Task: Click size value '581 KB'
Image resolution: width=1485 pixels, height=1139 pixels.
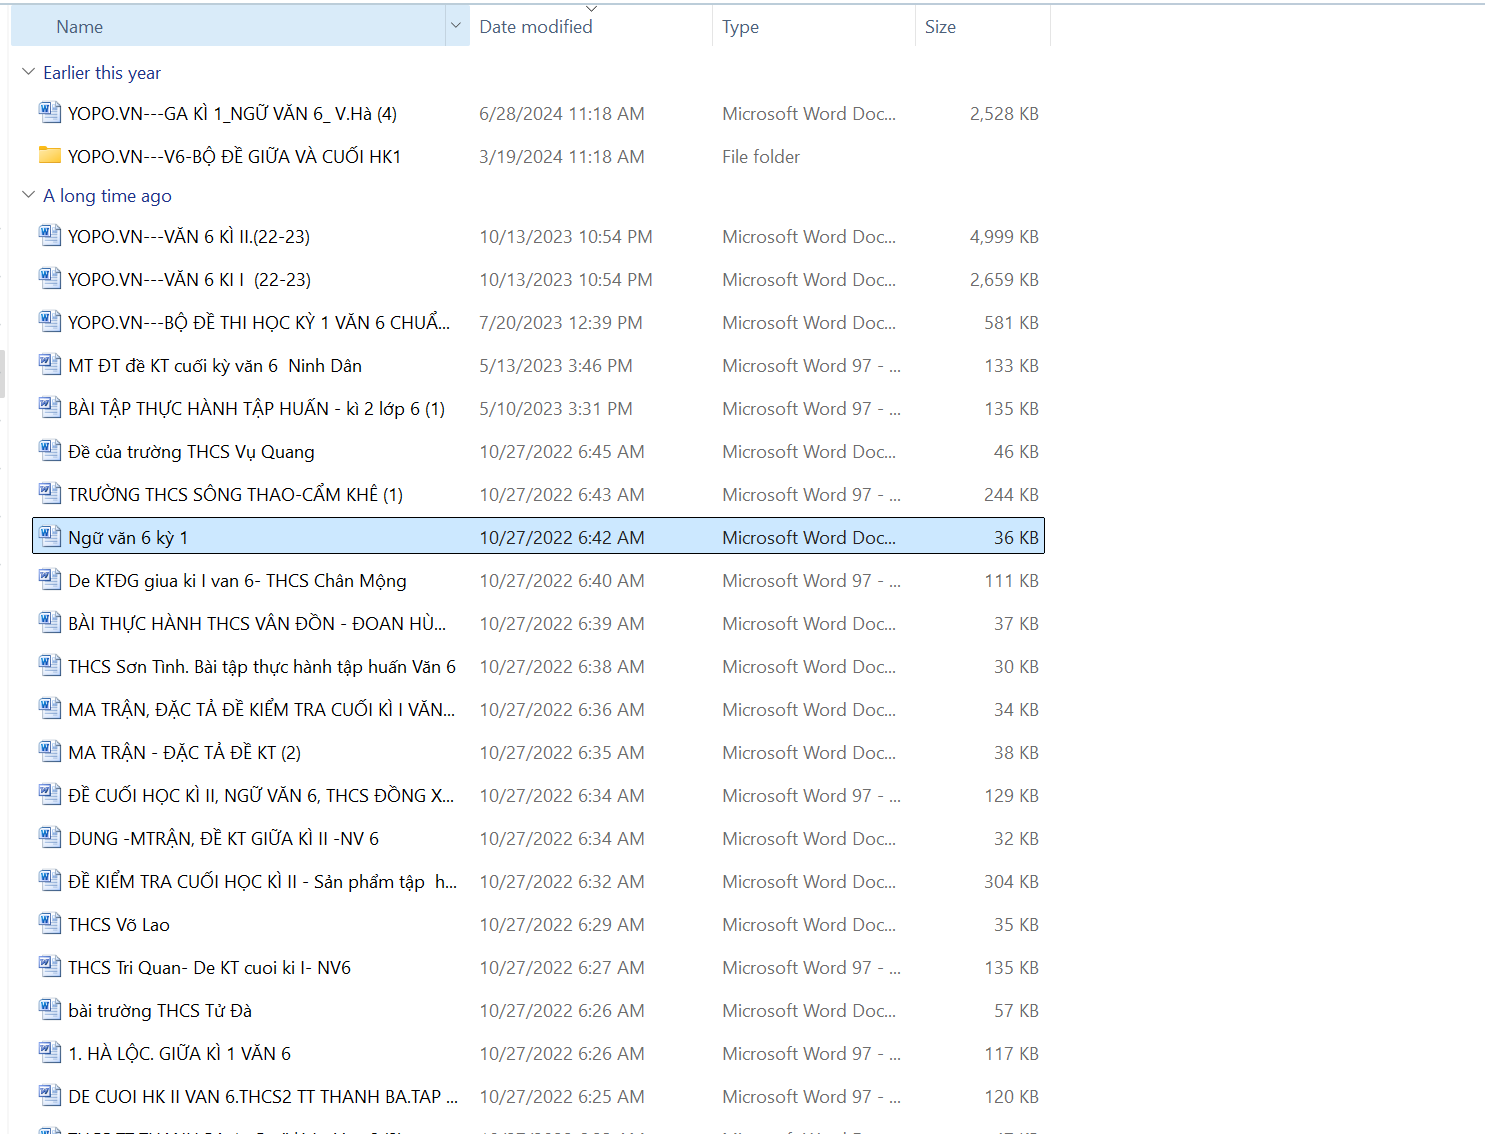Action: tap(1011, 323)
